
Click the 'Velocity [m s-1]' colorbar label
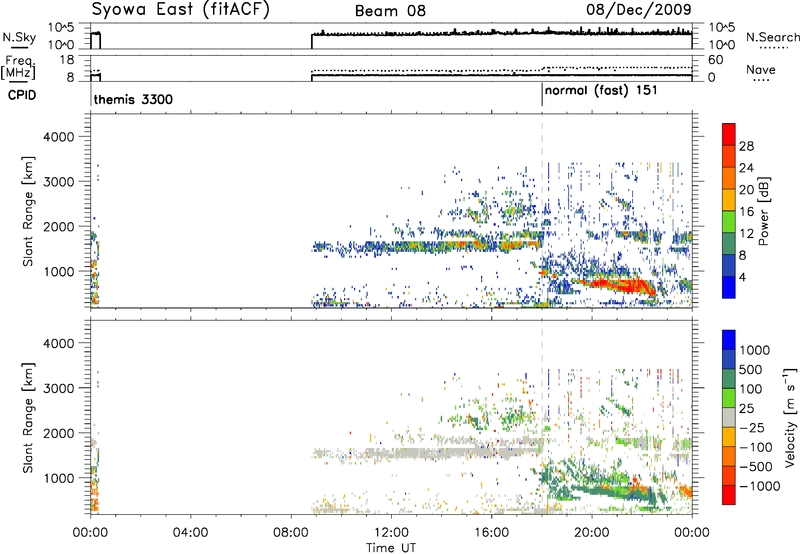pos(790,417)
